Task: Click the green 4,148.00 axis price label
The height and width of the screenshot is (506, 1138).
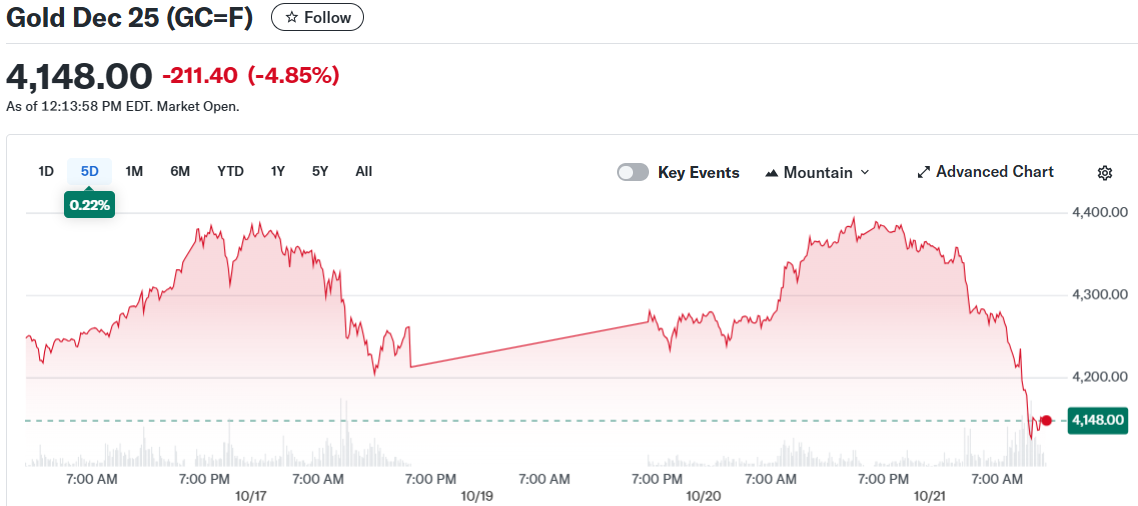Action: (1097, 420)
